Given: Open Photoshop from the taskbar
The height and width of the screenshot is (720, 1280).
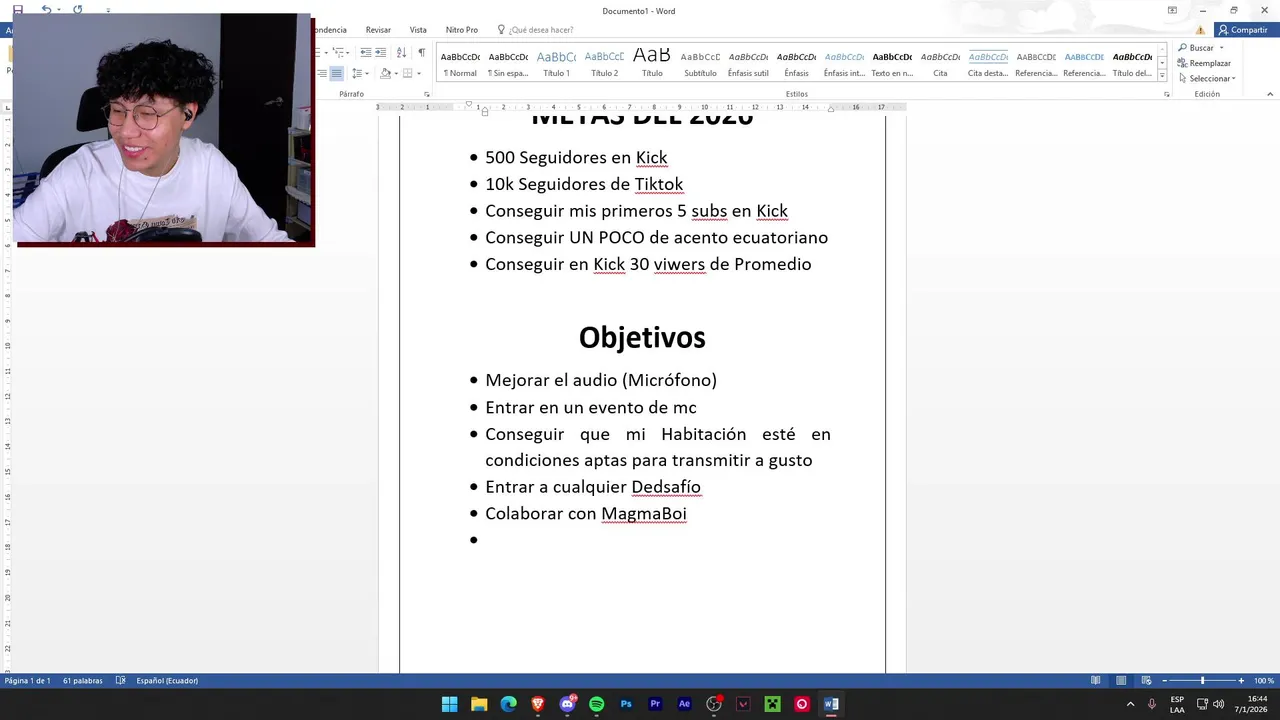Looking at the screenshot, I should click(x=626, y=704).
